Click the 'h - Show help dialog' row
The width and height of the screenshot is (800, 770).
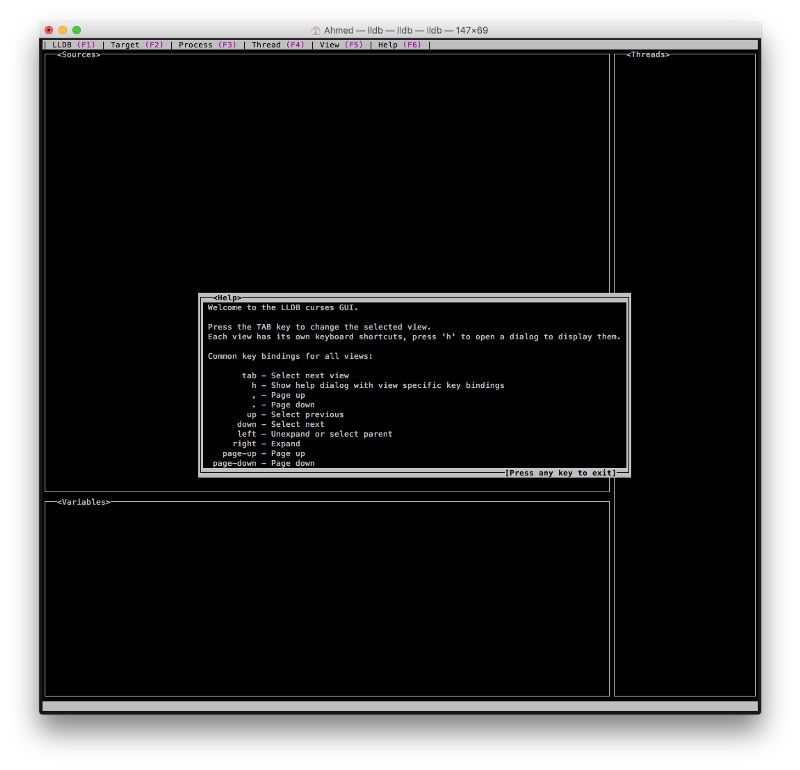pos(378,385)
